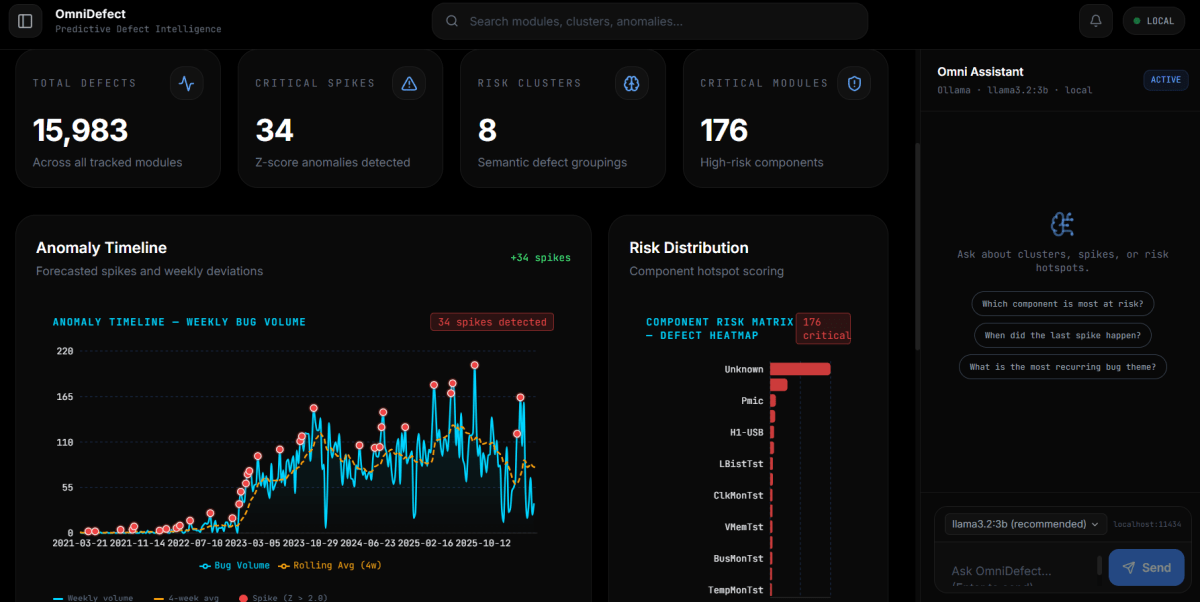
Task: Click the "Risk Distribution" card title
Action: (689, 247)
